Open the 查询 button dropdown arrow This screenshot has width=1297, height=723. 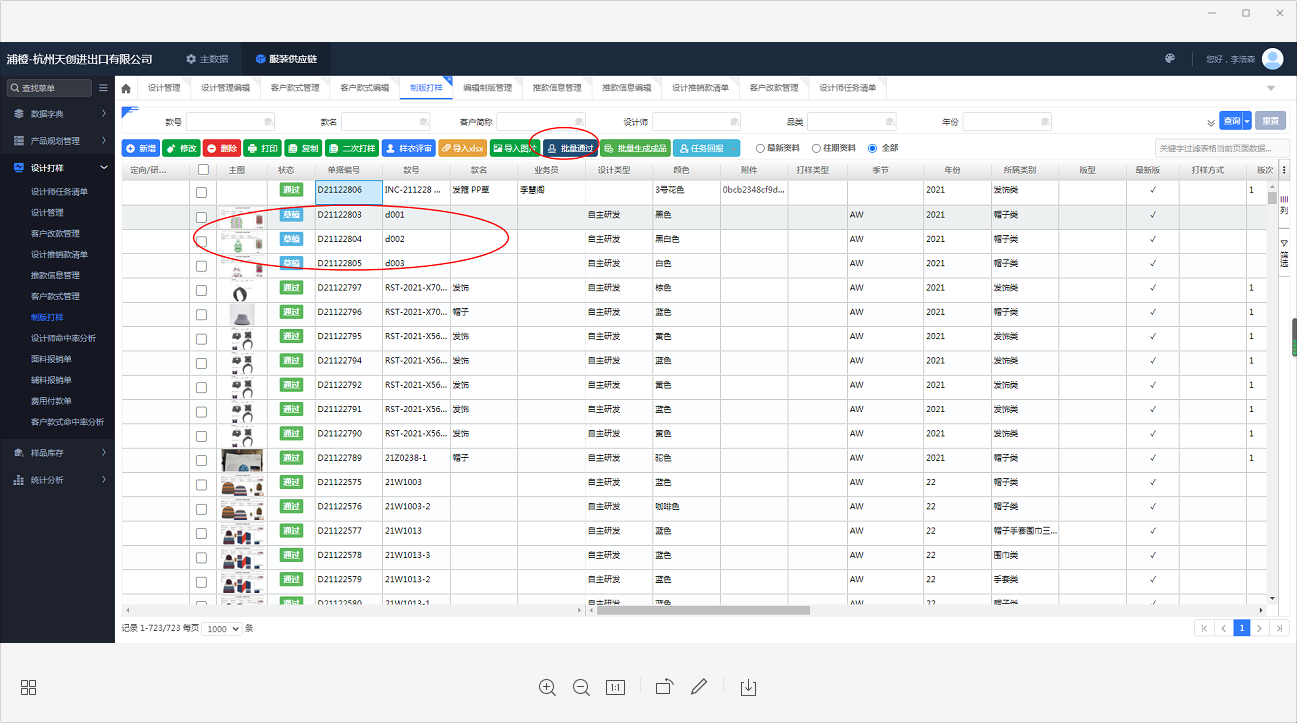(x=1247, y=121)
